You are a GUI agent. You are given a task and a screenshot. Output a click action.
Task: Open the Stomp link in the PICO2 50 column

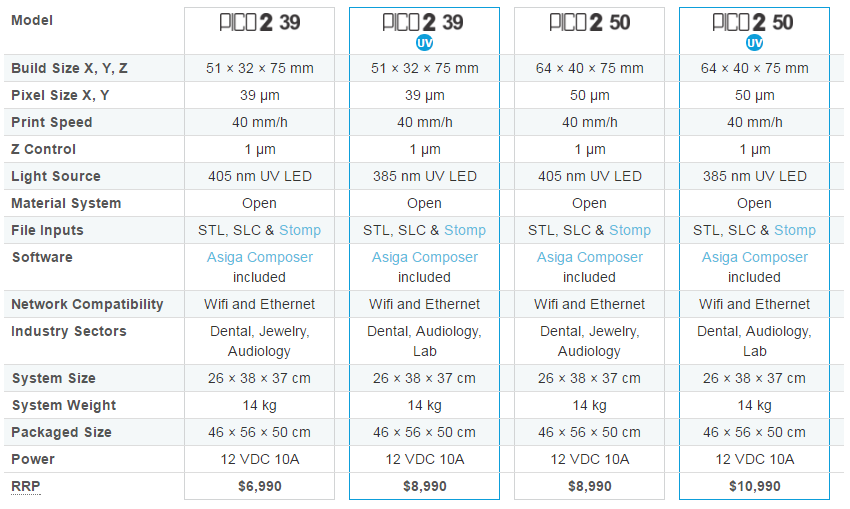(630, 230)
